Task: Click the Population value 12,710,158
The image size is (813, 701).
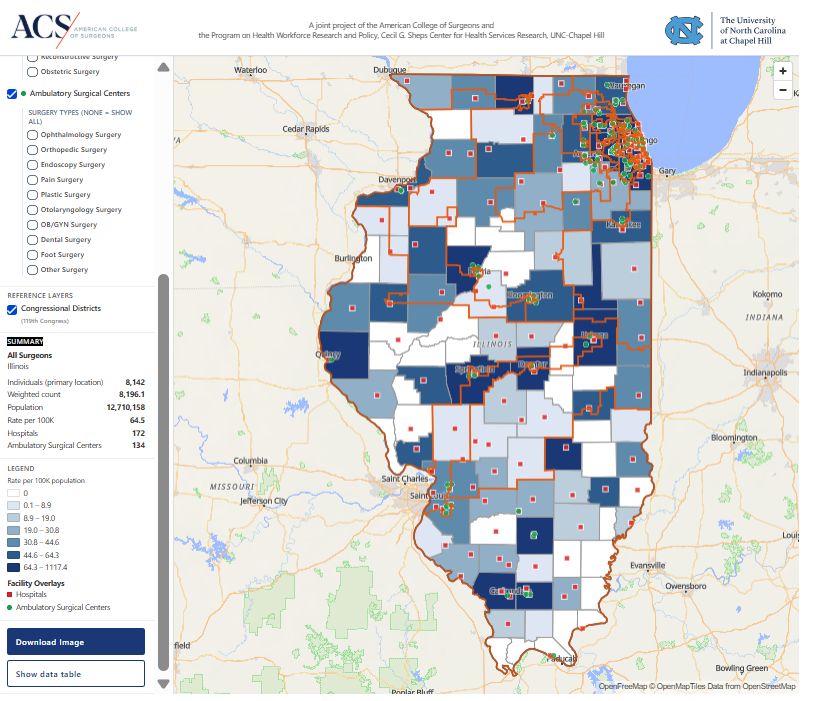Action: click(125, 408)
